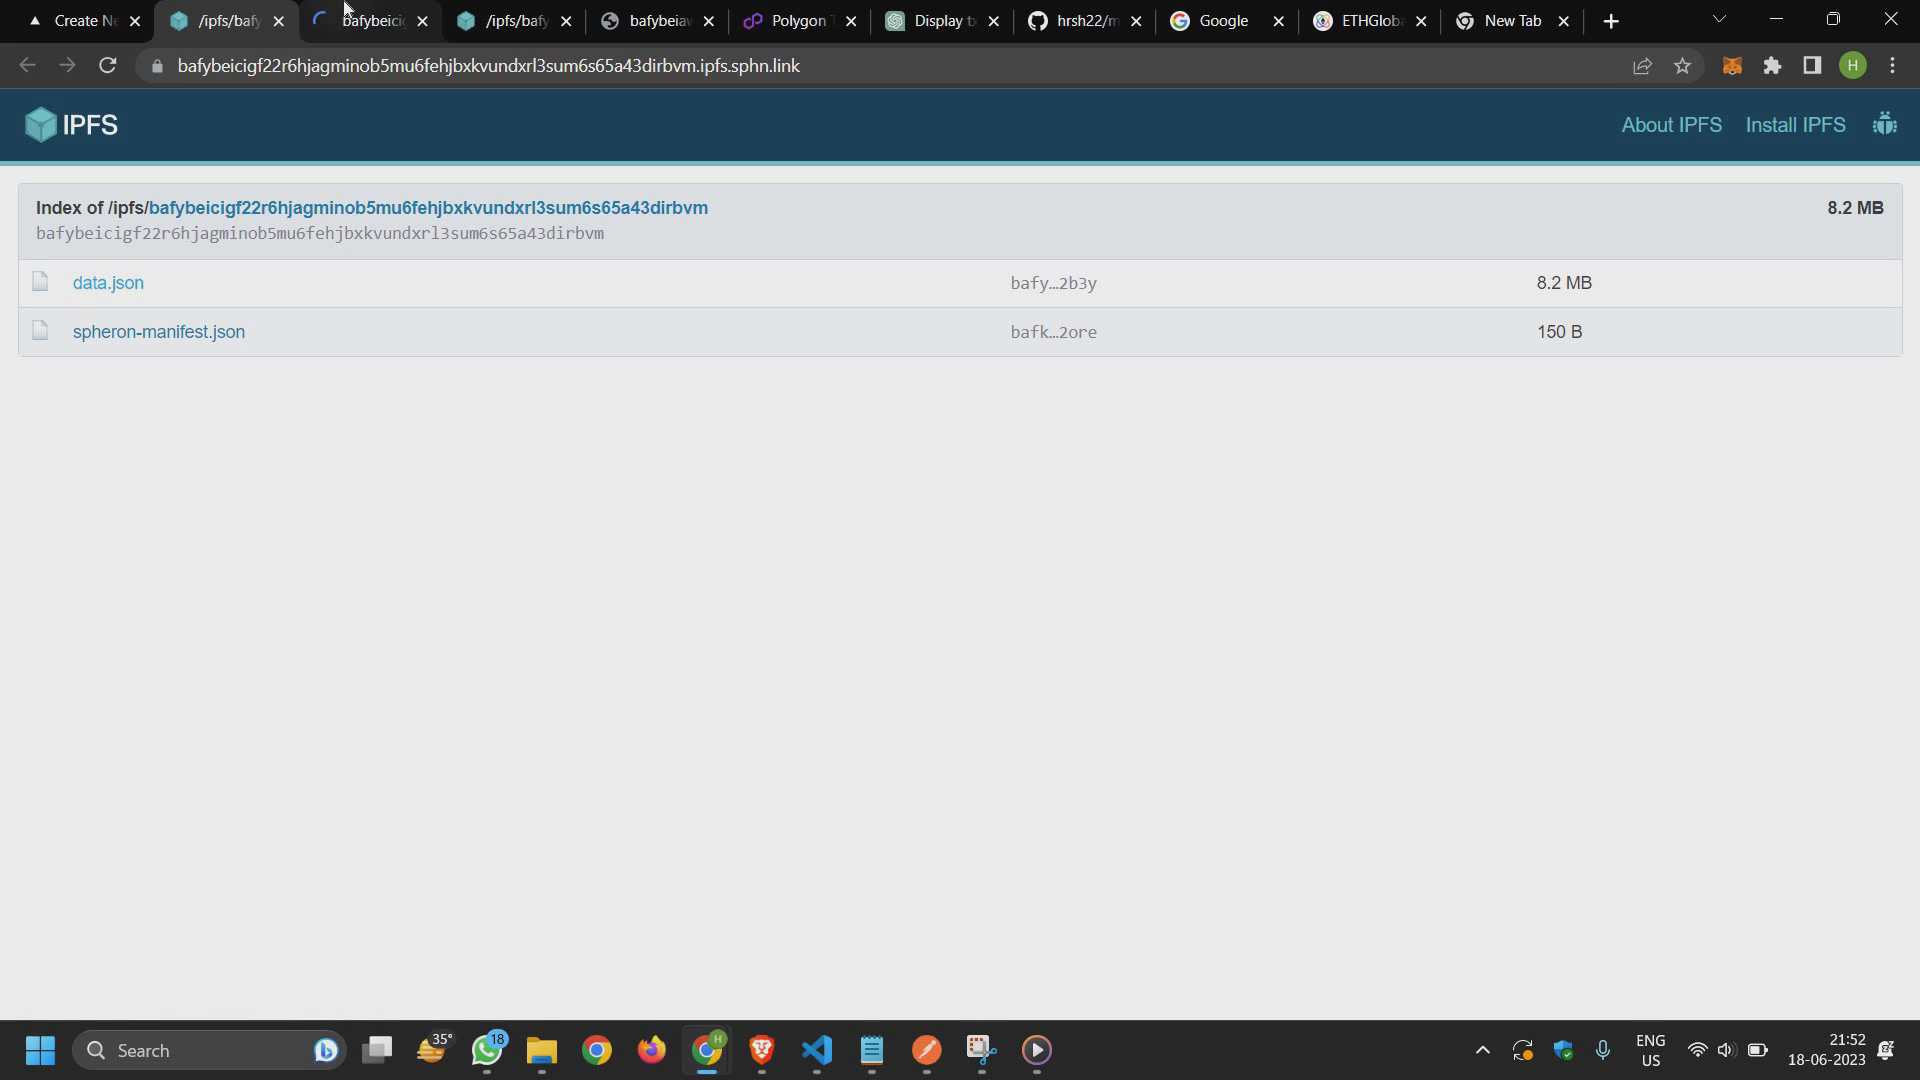Open File Explorer from taskbar
This screenshot has height=1080, width=1920.
pos(542,1050)
